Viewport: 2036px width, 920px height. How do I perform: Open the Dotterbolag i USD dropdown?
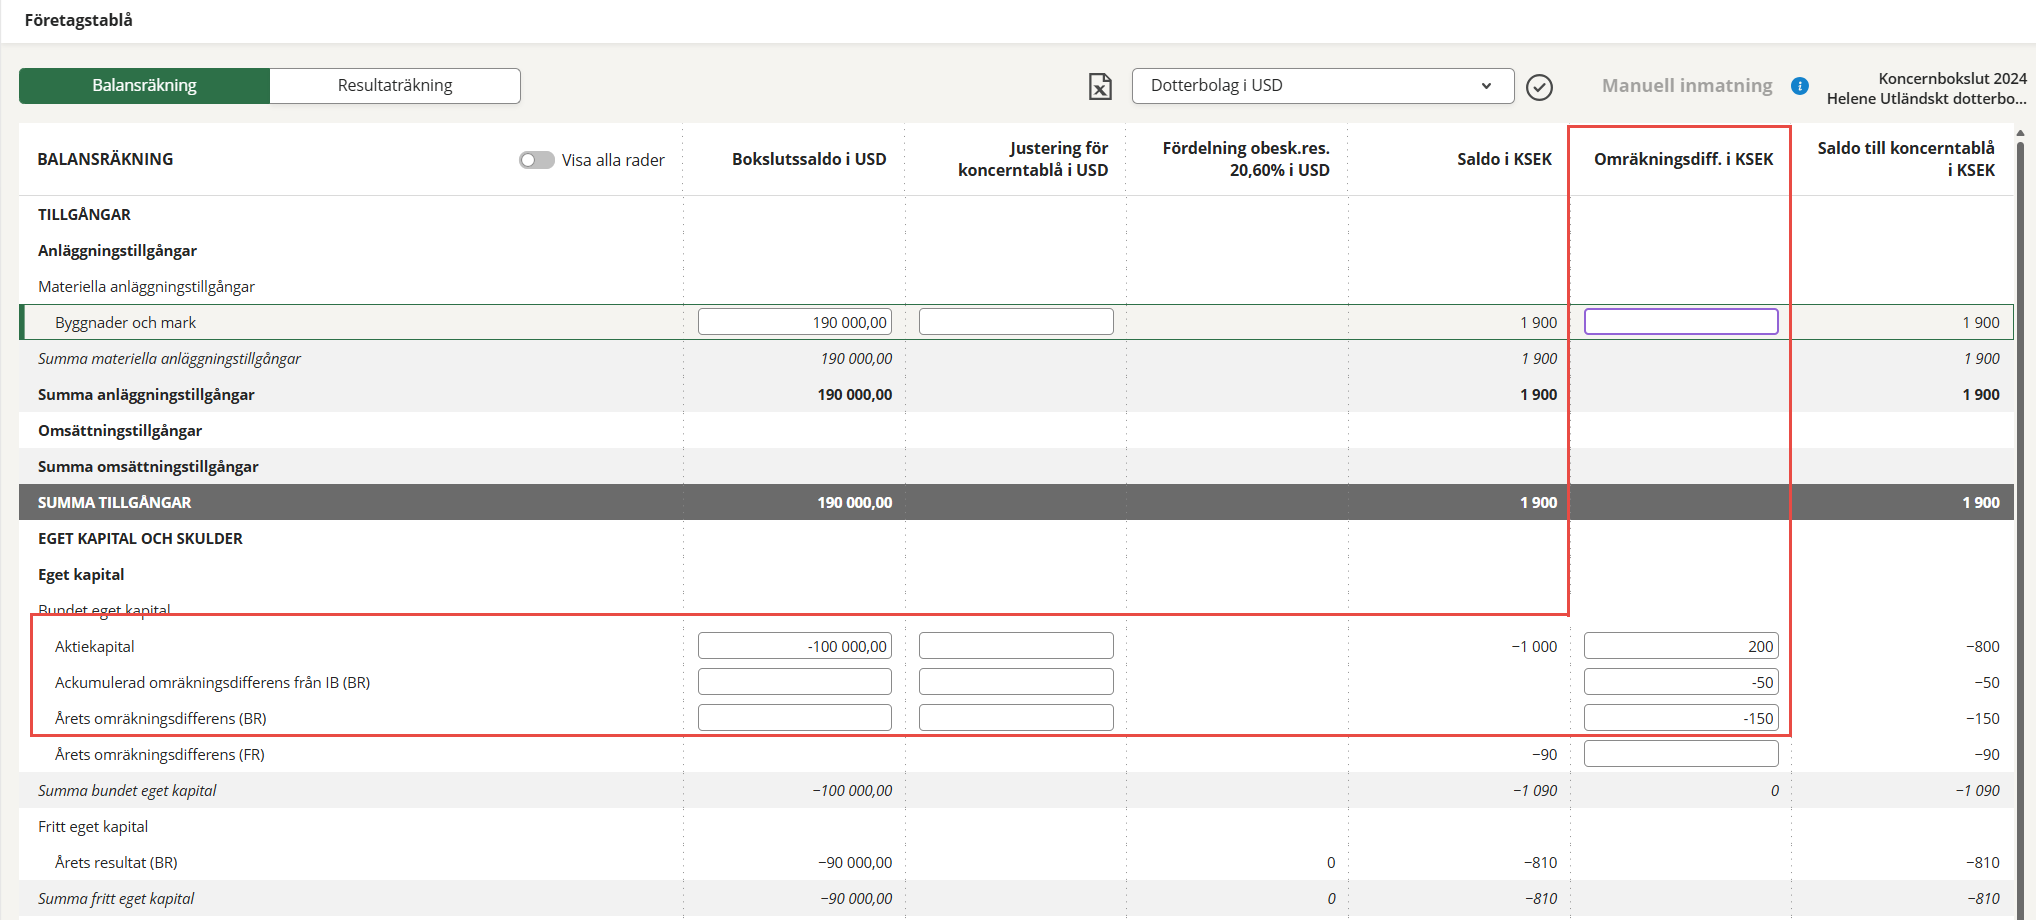1322,86
